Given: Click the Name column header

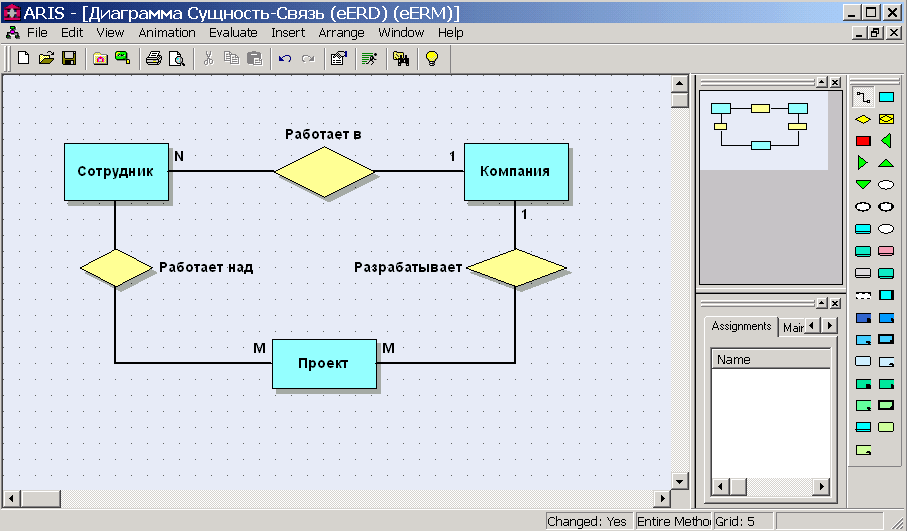Looking at the screenshot, I should click(x=770, y=359).
